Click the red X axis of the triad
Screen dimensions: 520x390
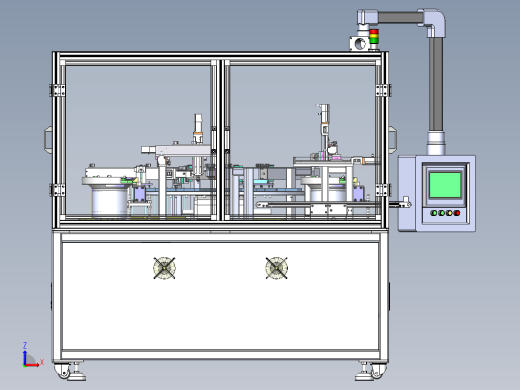(32, 365)
